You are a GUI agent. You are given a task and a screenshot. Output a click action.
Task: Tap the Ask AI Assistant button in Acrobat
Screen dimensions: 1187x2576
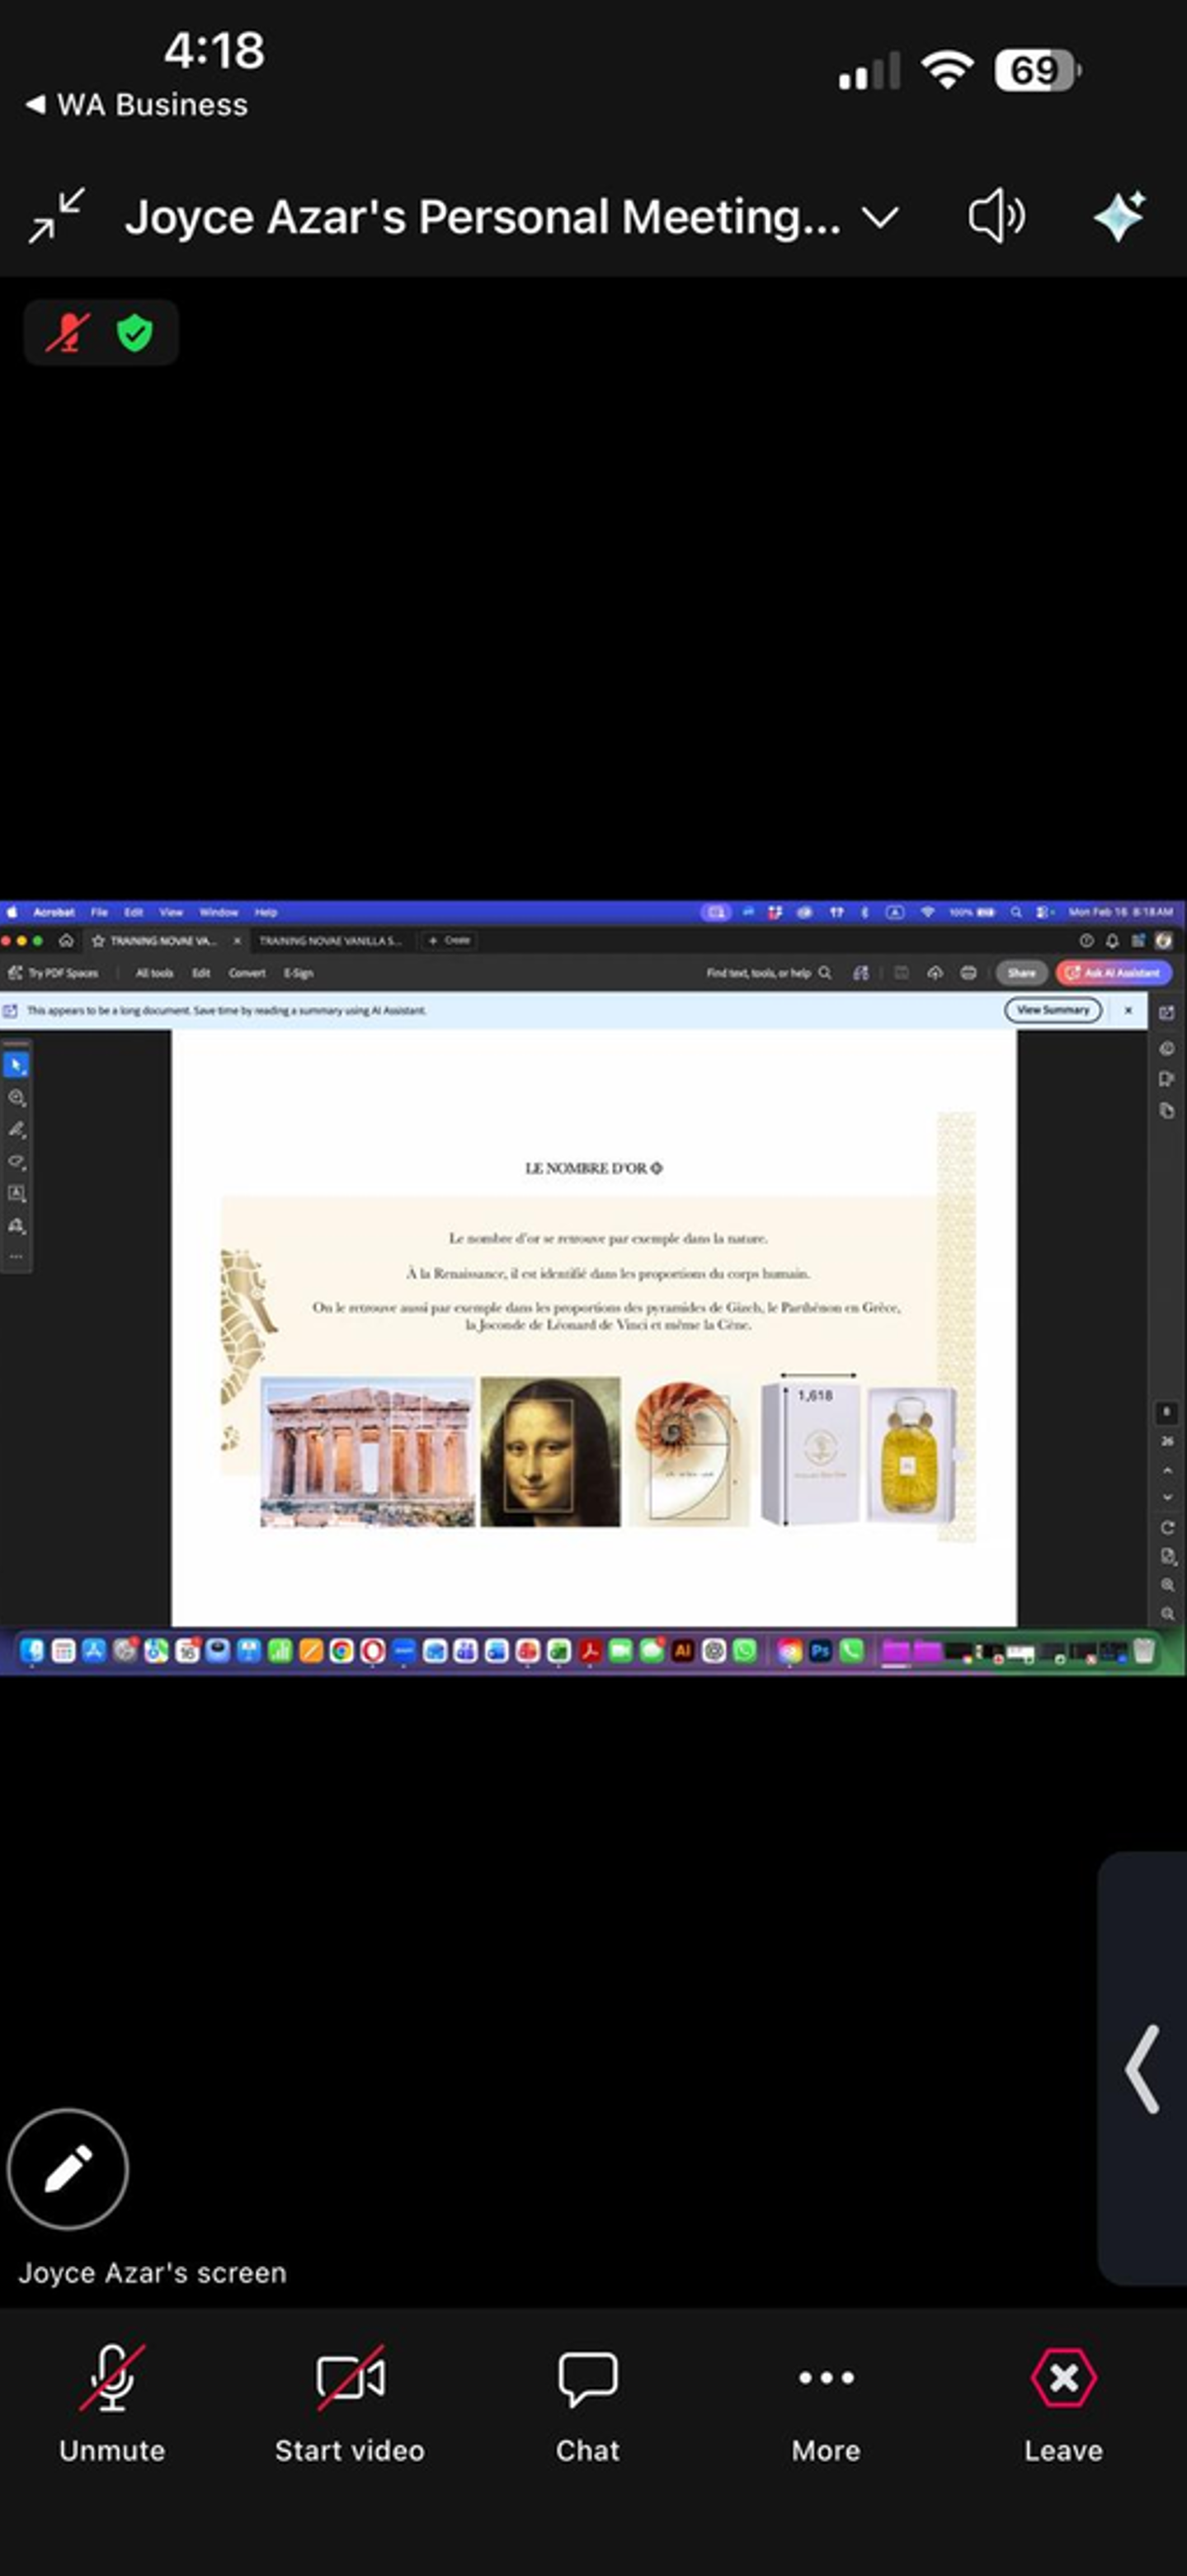(1114, 972)
